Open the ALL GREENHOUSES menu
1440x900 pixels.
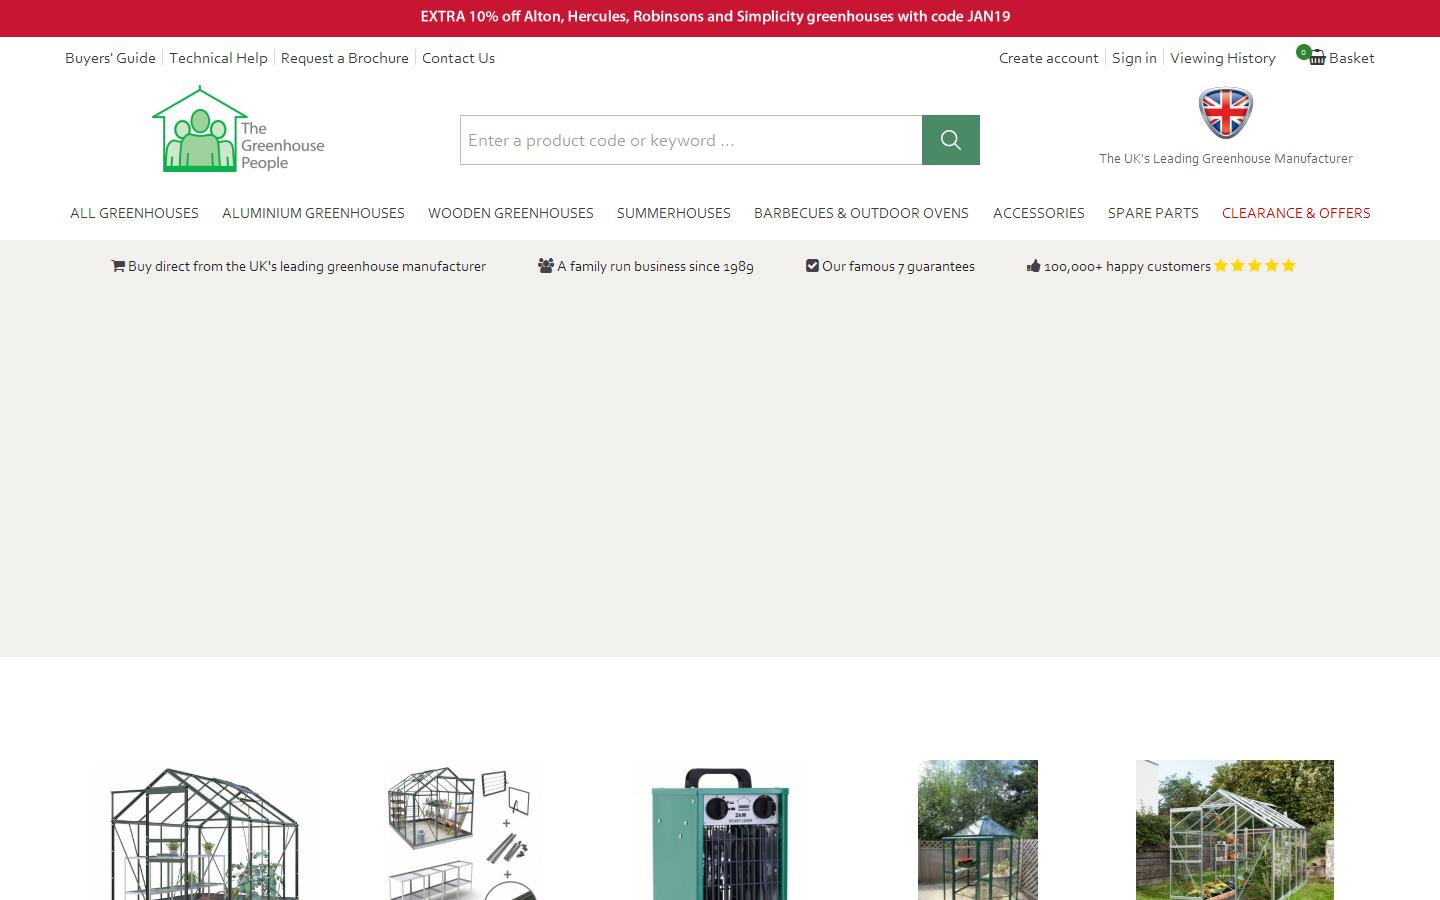pyautogui.click(x=134, y=213)
